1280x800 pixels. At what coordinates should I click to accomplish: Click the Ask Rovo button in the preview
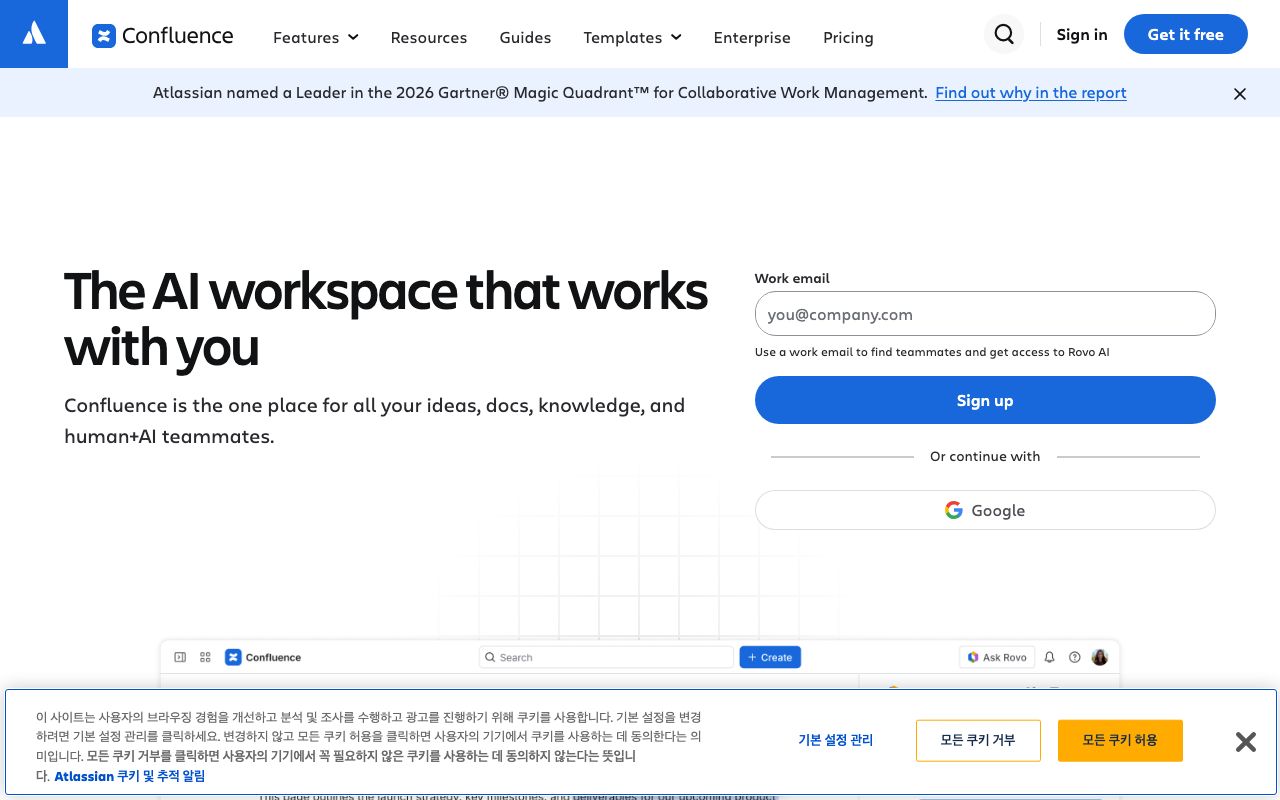[x=997, y=657]
